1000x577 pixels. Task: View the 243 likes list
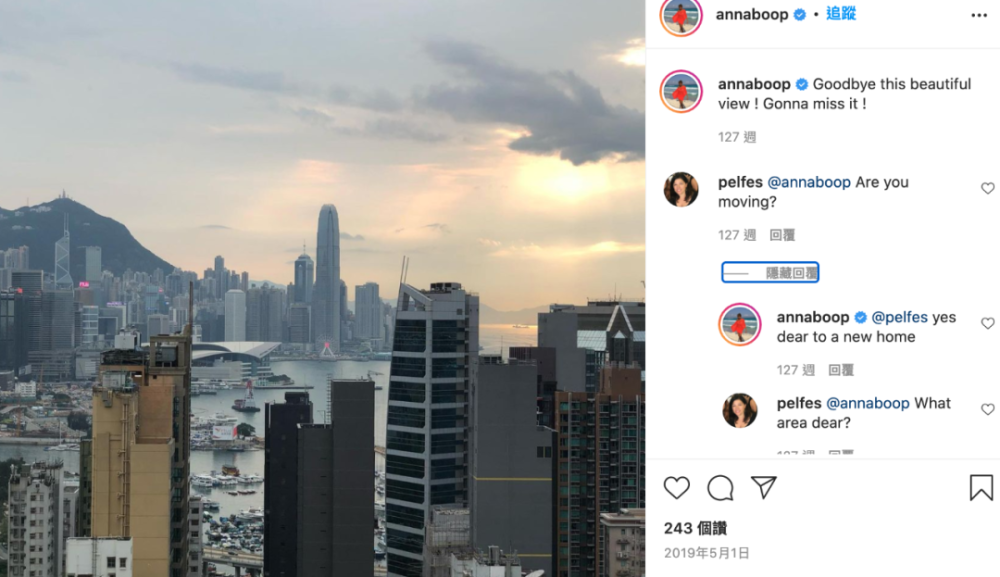pos(695,528)
